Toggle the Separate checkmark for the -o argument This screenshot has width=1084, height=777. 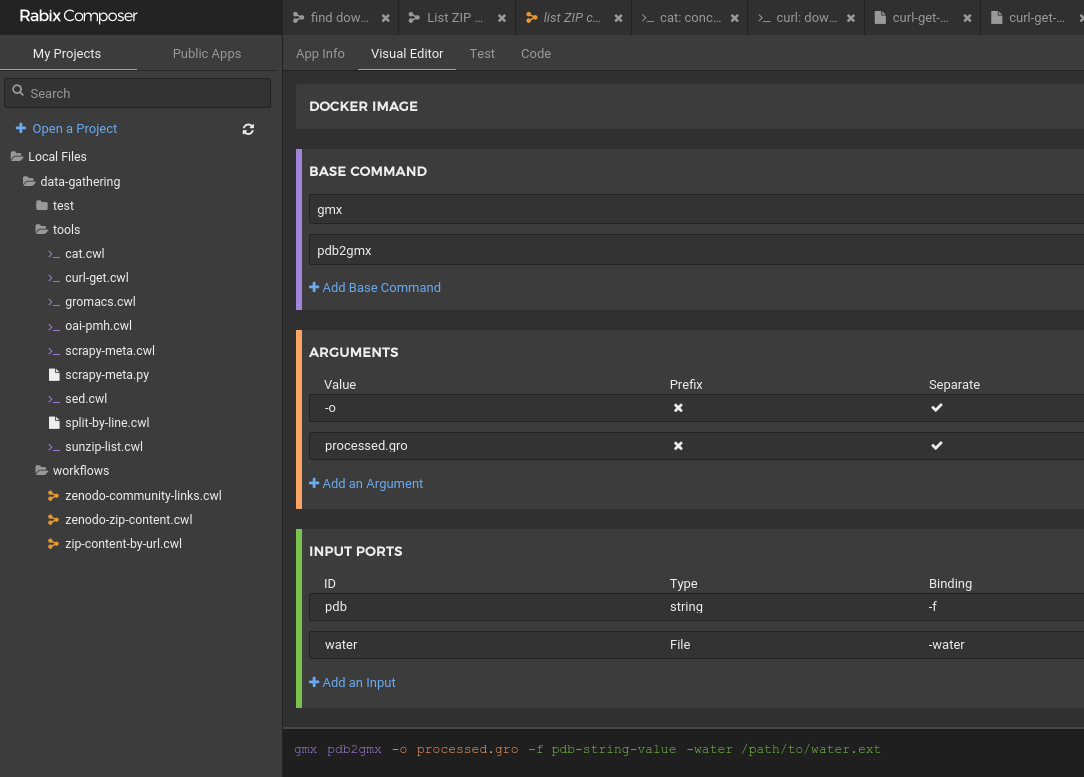click(937, 408)
